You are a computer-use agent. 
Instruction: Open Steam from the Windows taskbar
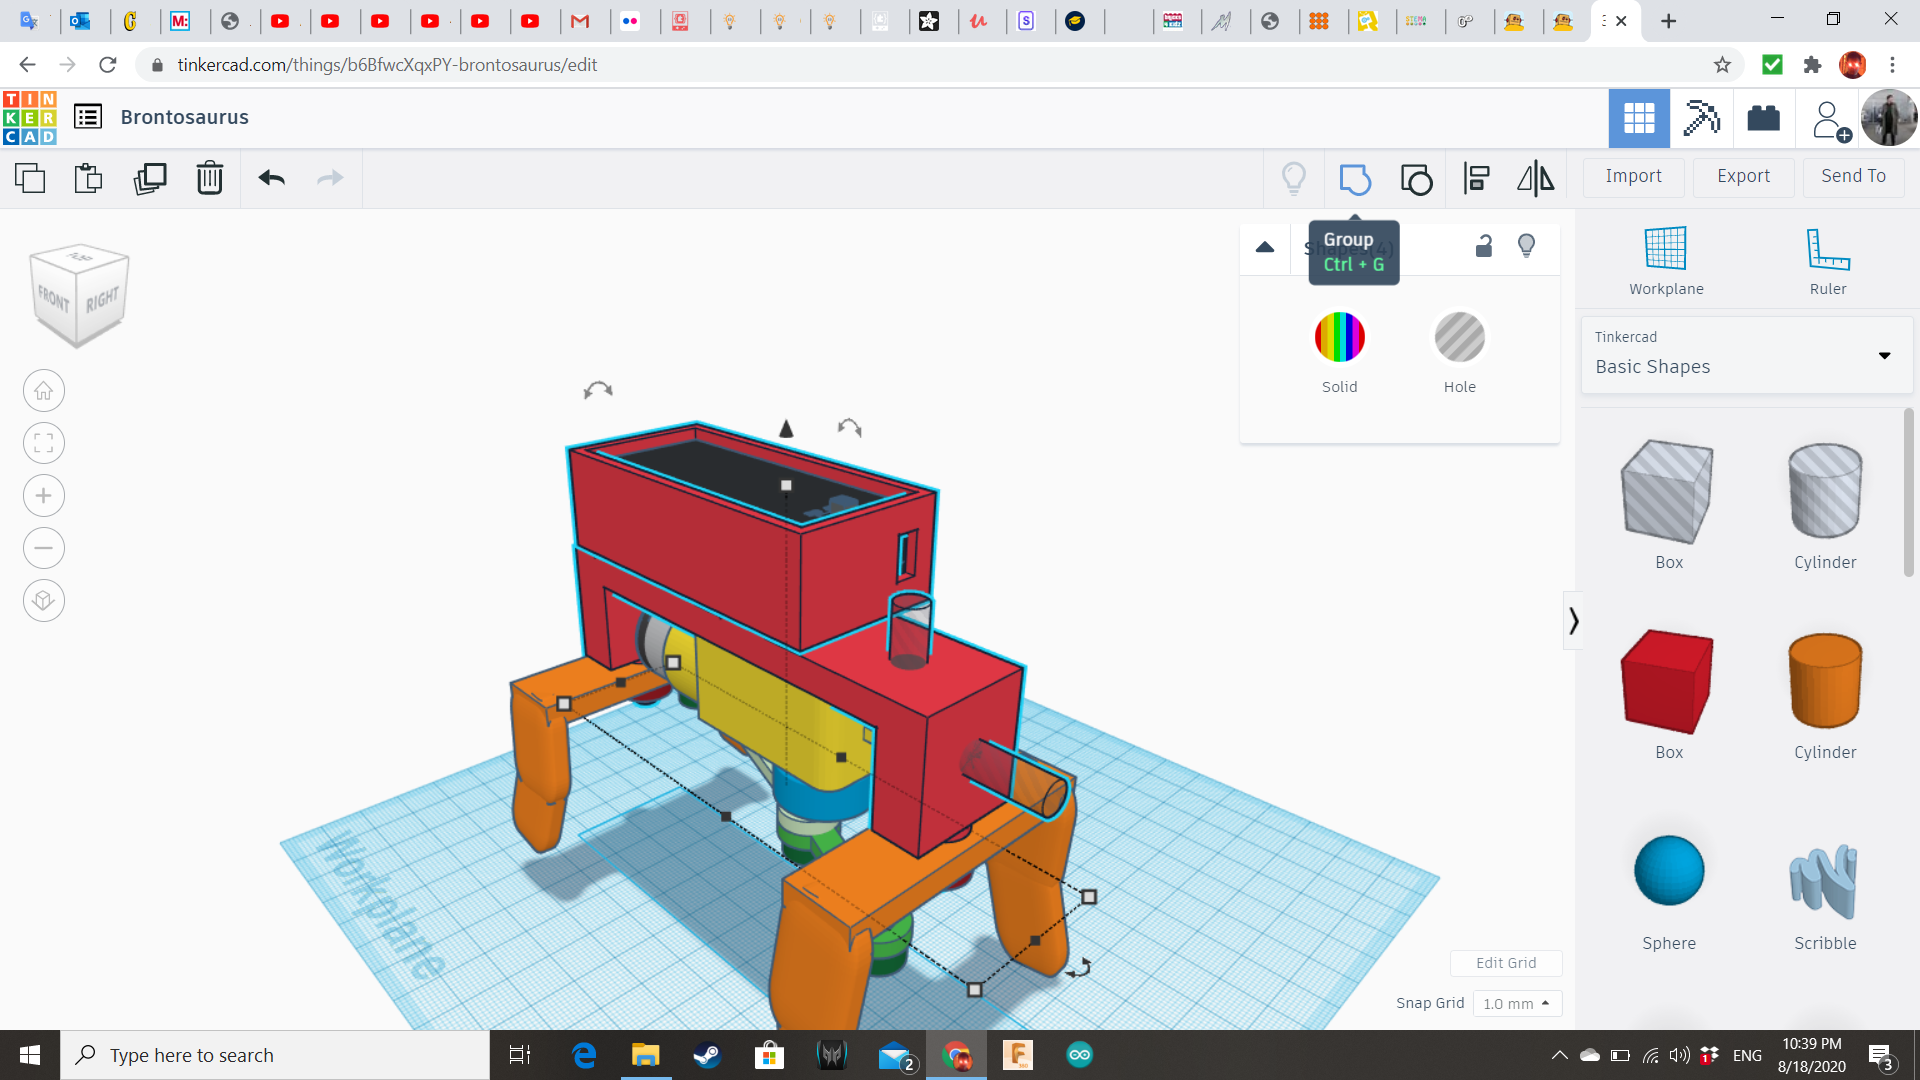[707, 1055]
